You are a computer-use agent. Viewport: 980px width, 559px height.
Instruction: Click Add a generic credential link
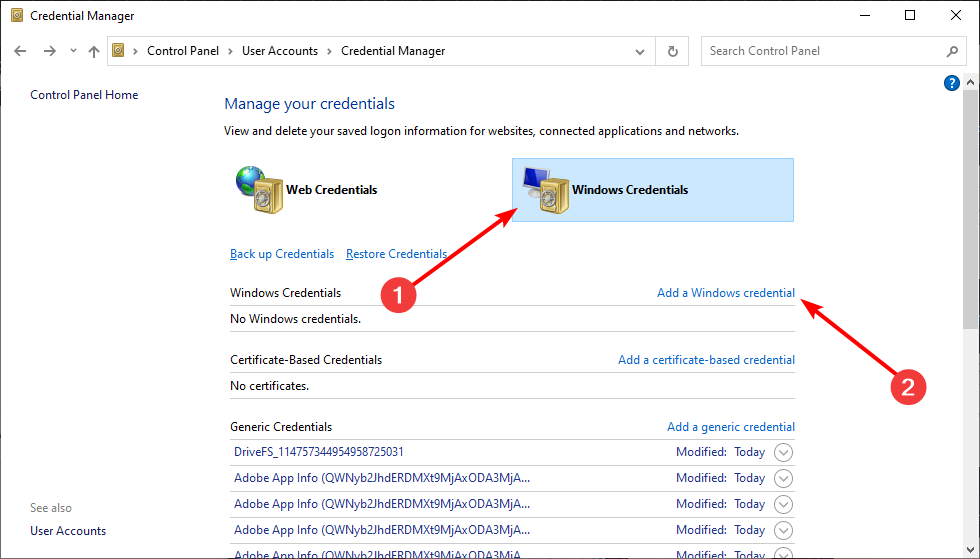[x=731, y=426]
